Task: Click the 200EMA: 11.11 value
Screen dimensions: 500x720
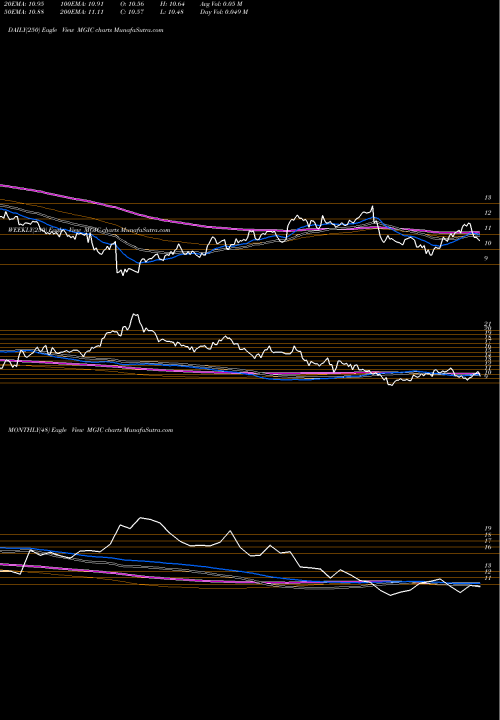Action: (81, 12)
